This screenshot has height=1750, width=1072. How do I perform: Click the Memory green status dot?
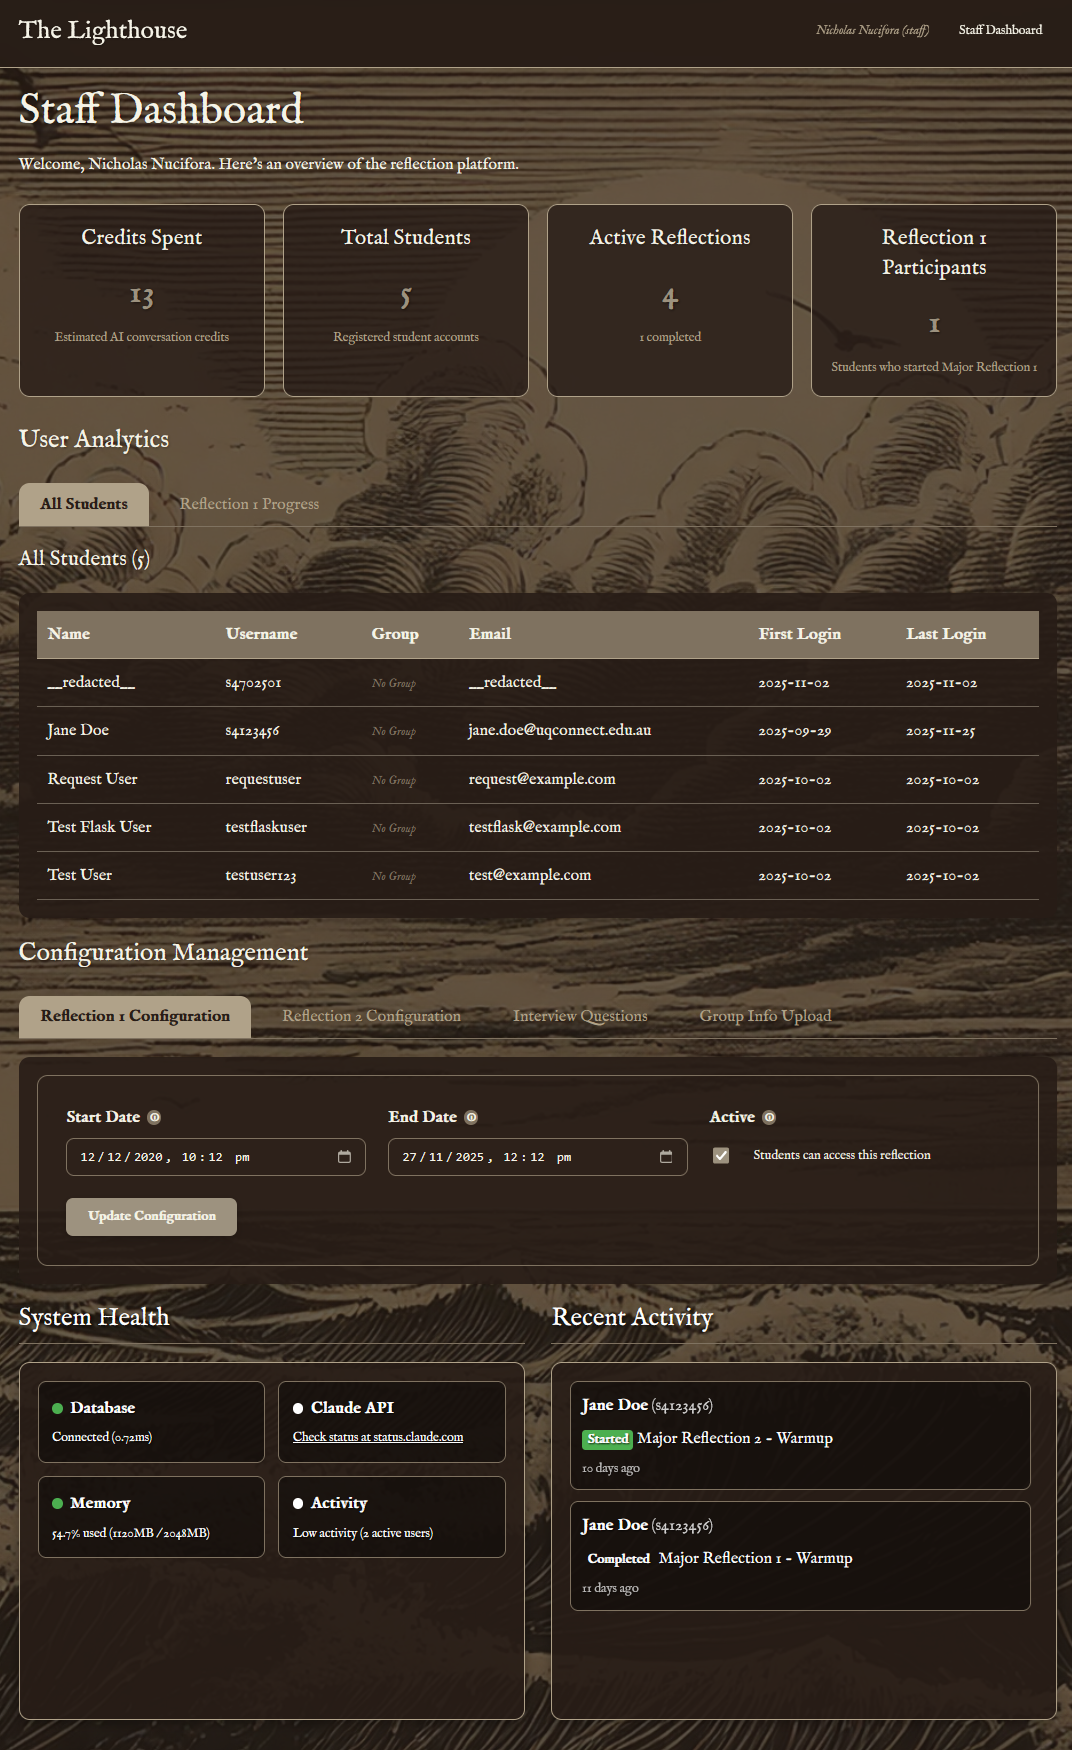(x=58, y=1503)
